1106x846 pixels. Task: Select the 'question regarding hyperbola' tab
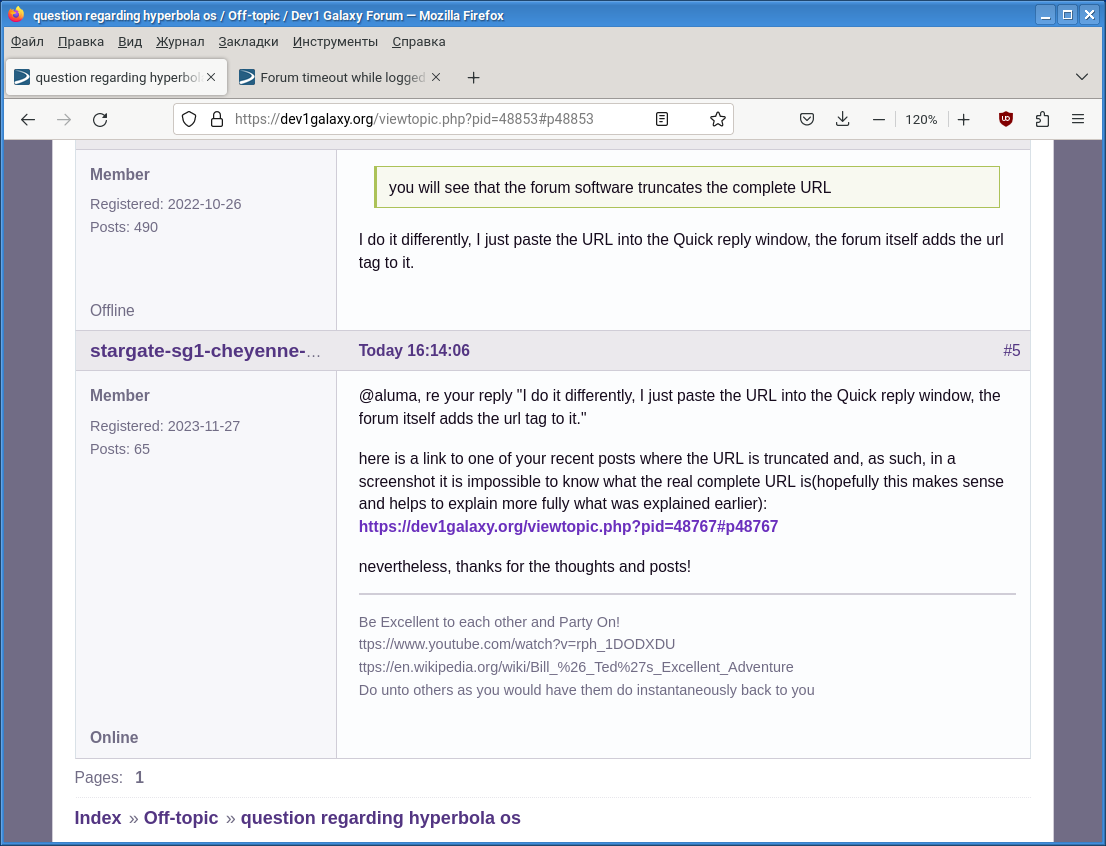[116, 78]
